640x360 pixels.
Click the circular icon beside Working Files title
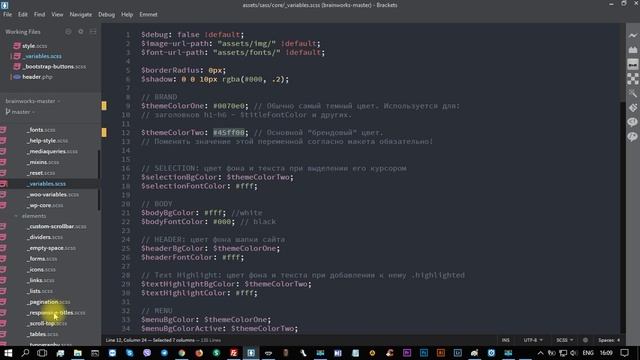pyautogui.click(x=68, y=31)
